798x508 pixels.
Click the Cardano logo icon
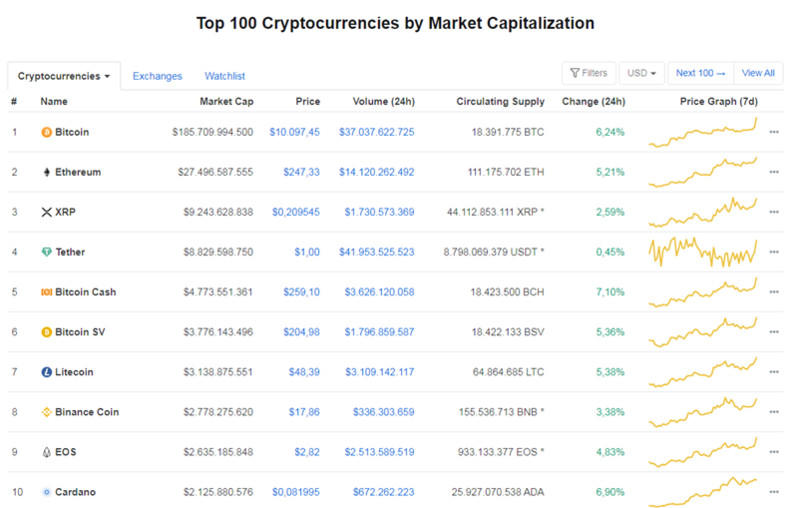(46, 492)
